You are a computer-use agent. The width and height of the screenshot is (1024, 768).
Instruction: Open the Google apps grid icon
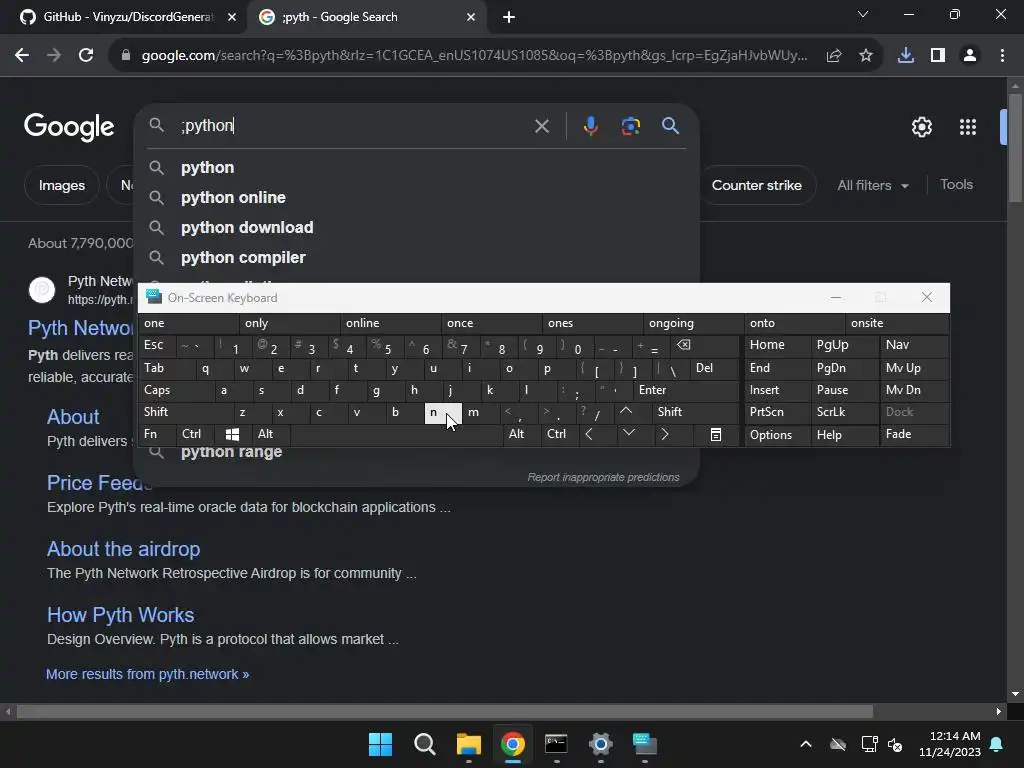(967, 127)
